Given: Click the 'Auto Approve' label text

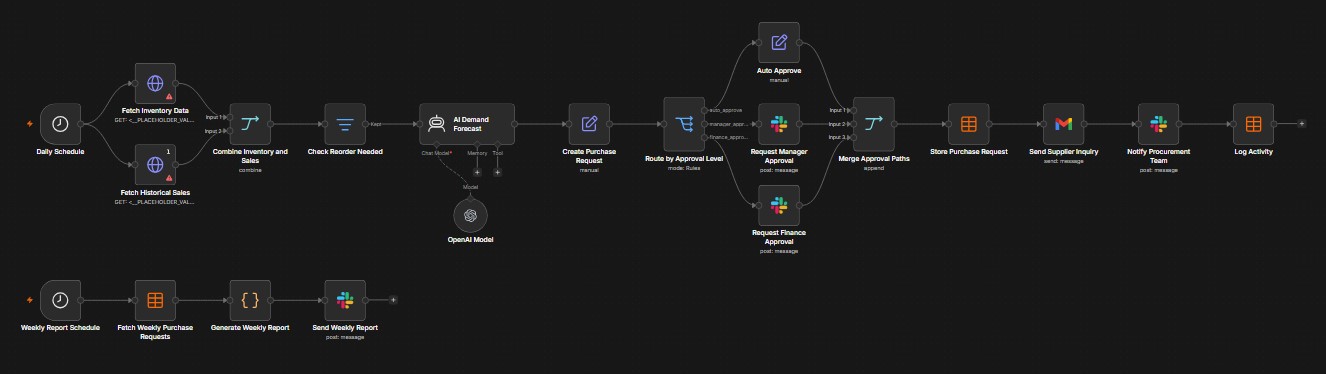Looking at the screenshot, I should tap(779, 71).
